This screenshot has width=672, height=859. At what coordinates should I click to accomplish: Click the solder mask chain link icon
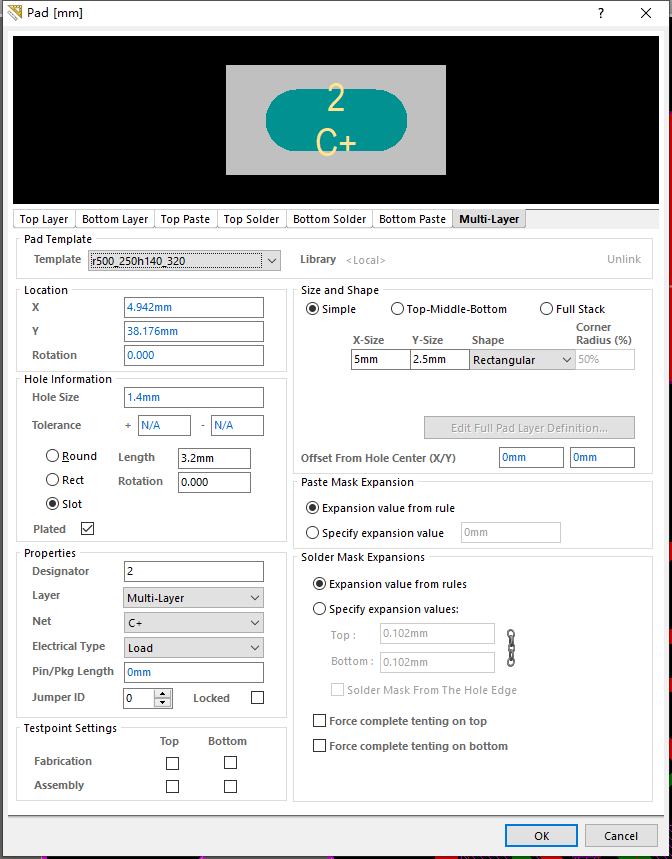click(511, 648)
